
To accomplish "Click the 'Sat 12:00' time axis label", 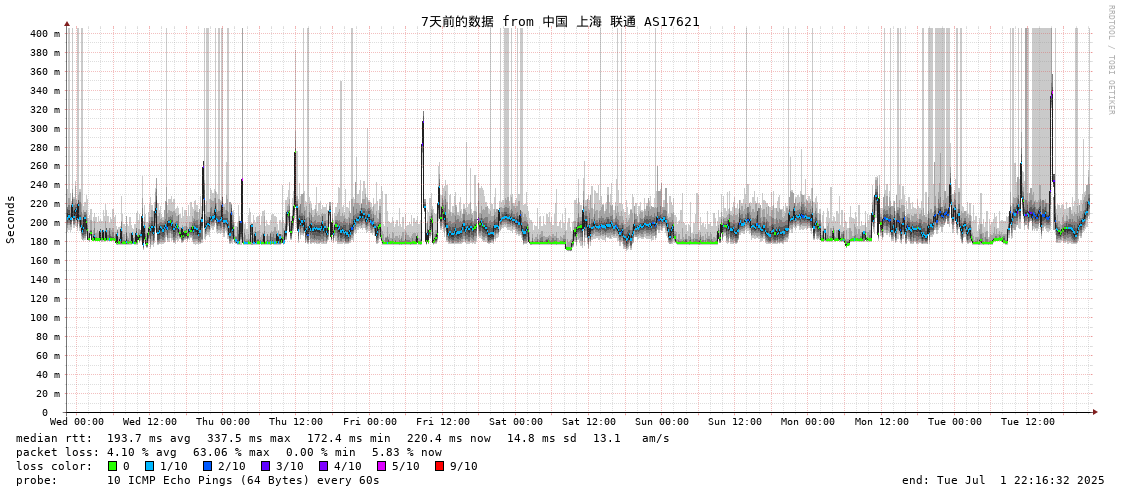I will pos(589,422).
